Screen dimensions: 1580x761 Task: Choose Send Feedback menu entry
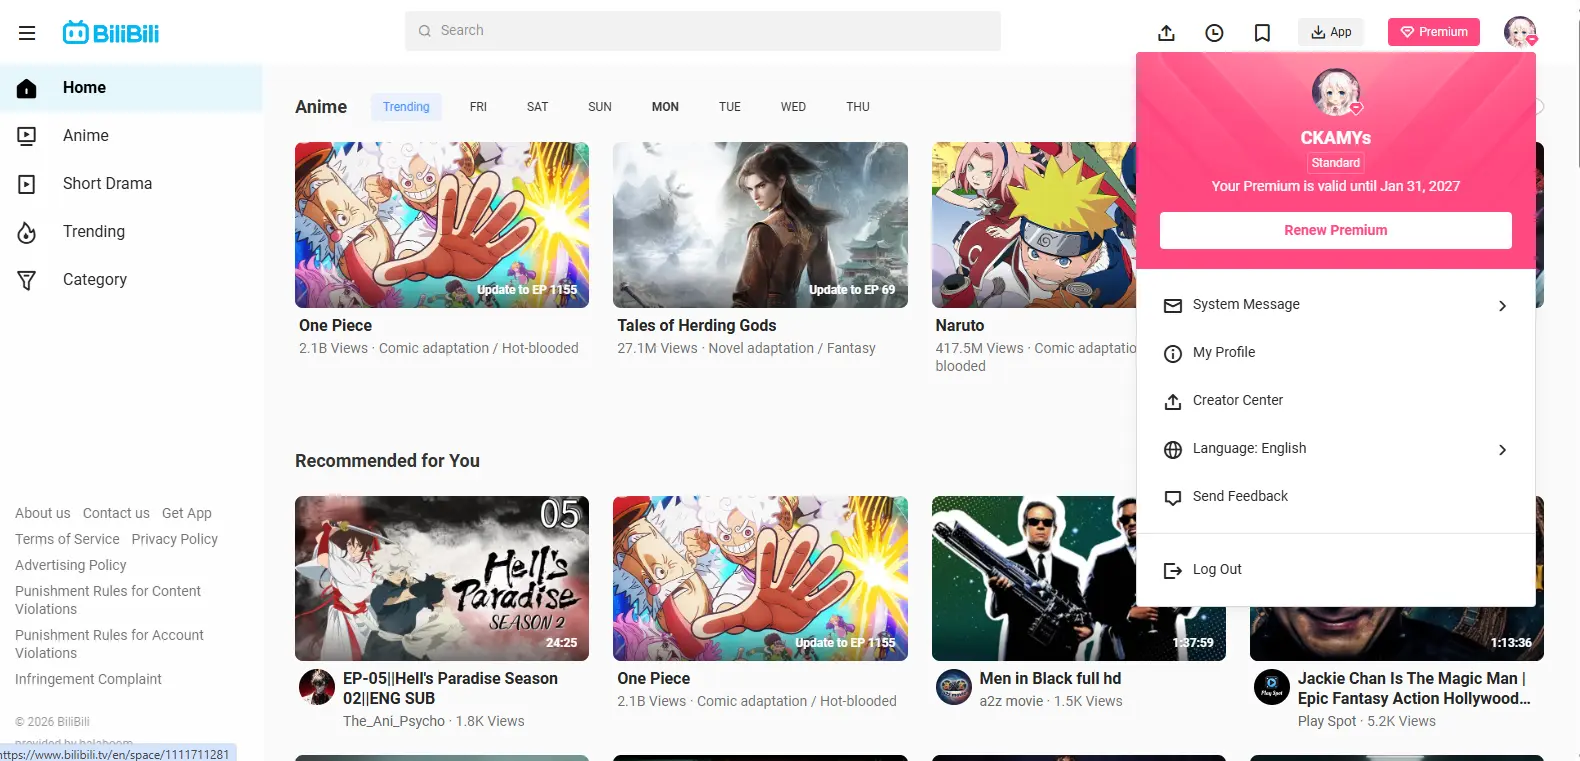point(1336,497)
